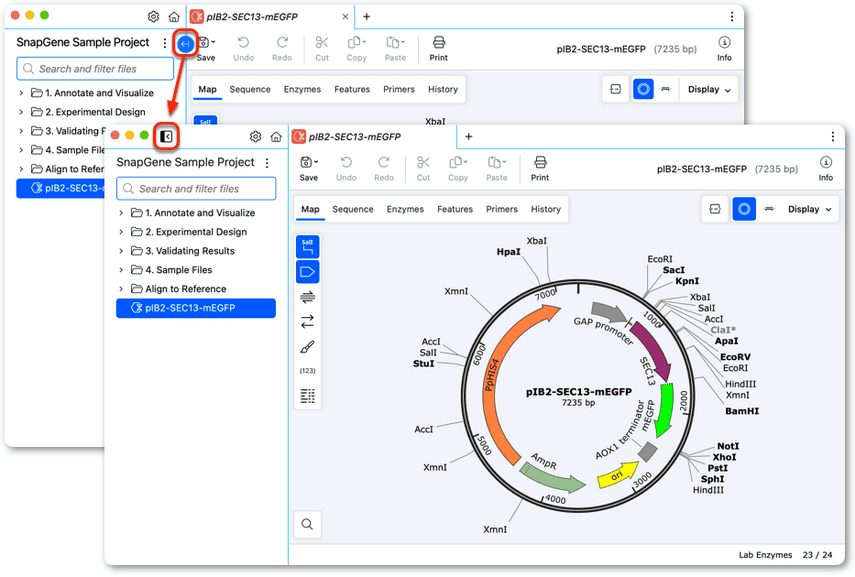Toggle features display arrow button in side toolbar
The width and height of the screenshot is (855, 577).
point(308,272)
